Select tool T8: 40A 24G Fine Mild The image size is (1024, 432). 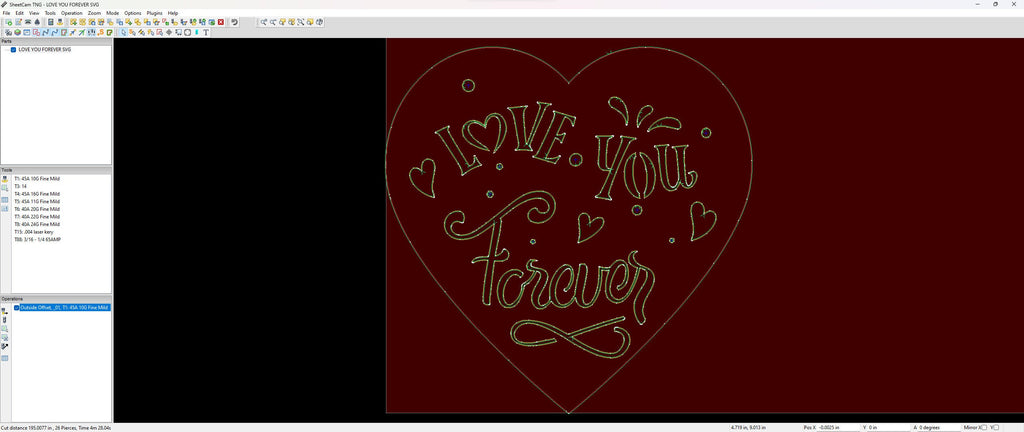click(37, 224)
